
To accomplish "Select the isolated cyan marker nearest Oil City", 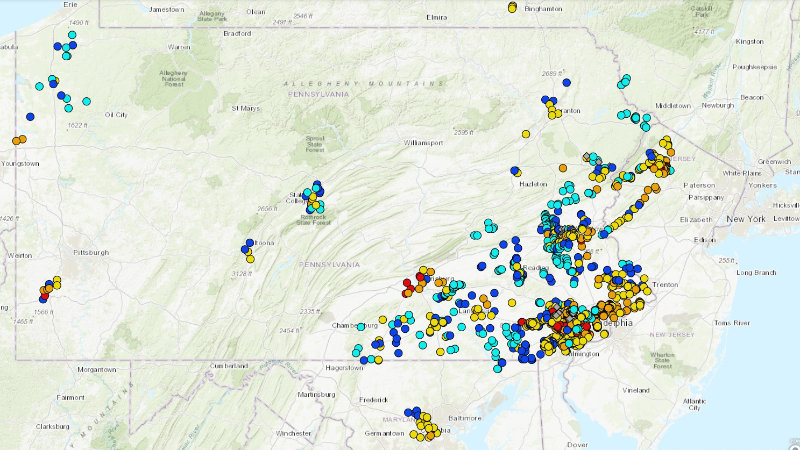I will (86, 102).
